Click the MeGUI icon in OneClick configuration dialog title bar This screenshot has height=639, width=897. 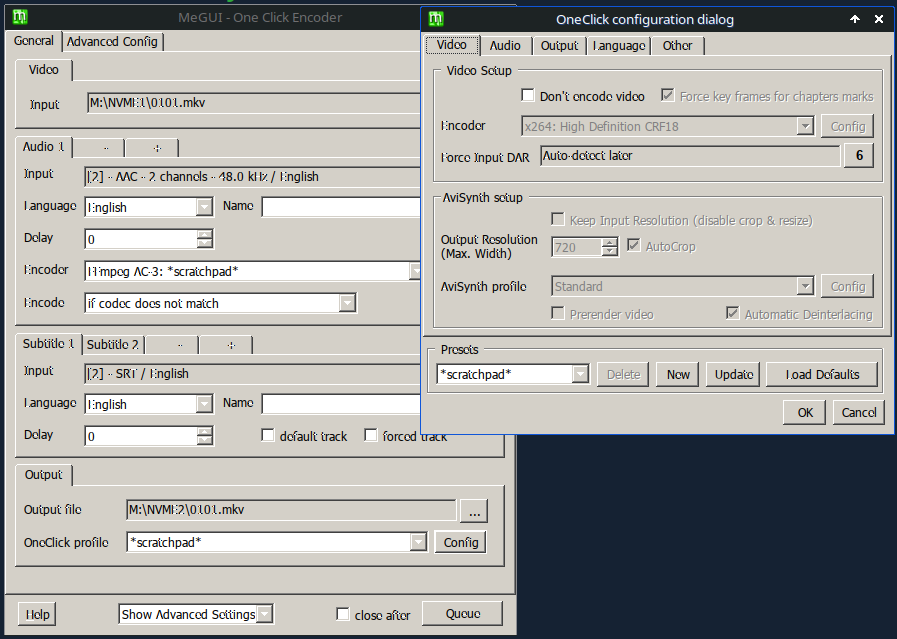coord(436,19)
